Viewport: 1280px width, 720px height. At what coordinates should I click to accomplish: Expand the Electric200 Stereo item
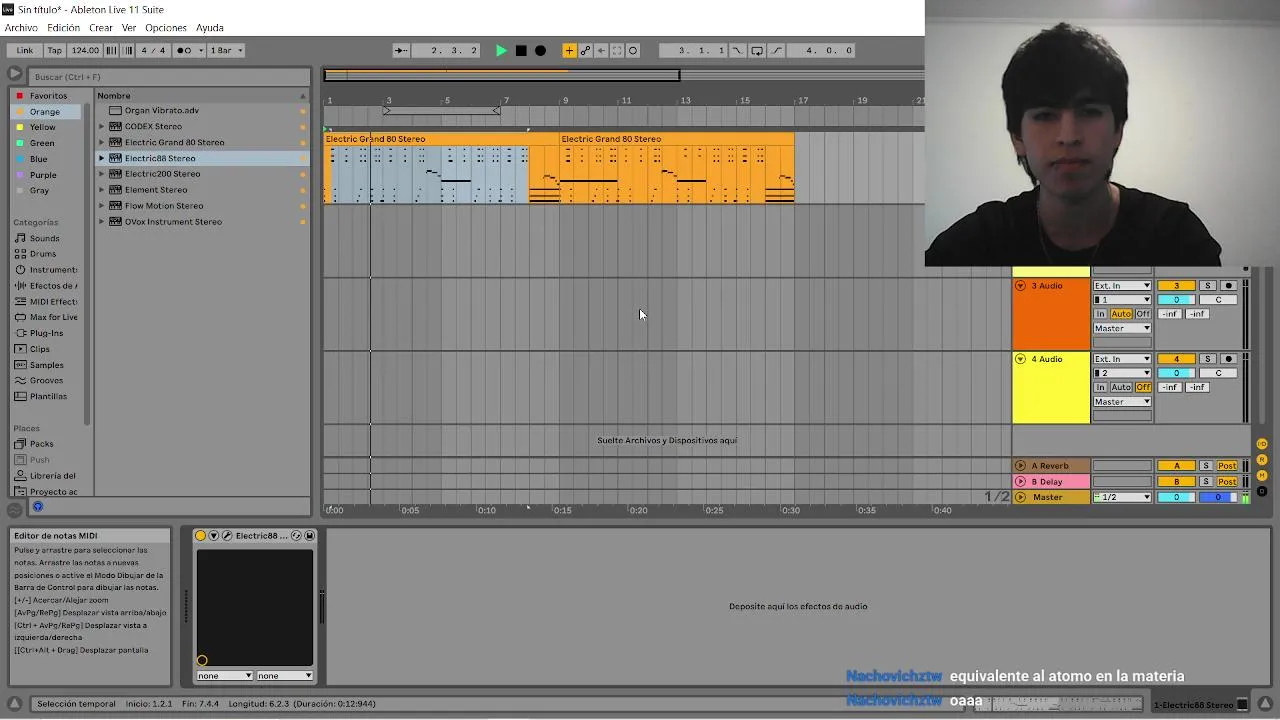click(x=101, y=174)
